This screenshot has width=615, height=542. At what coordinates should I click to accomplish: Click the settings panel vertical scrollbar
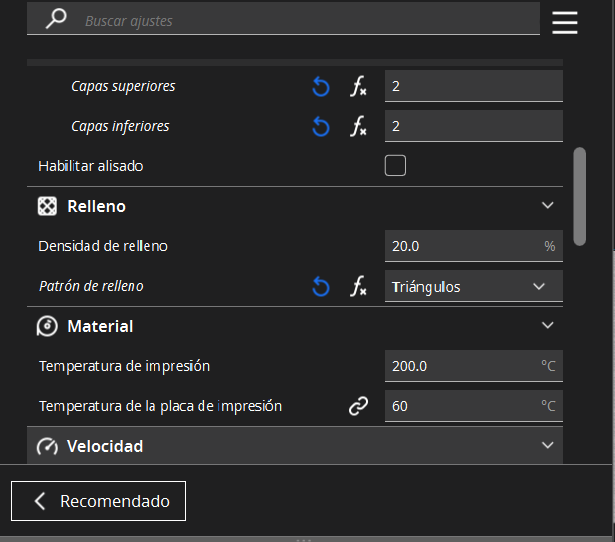click(x=579, y=195)
